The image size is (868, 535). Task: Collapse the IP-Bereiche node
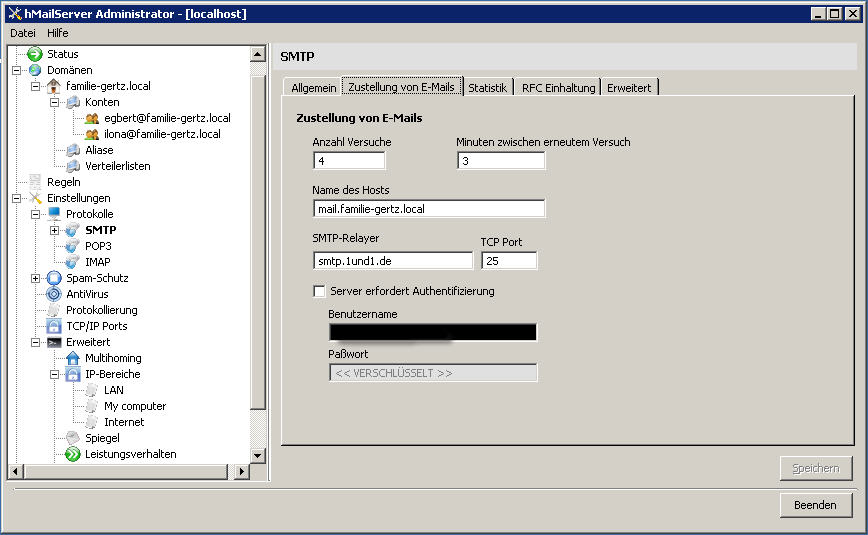(x=54, y=375)
